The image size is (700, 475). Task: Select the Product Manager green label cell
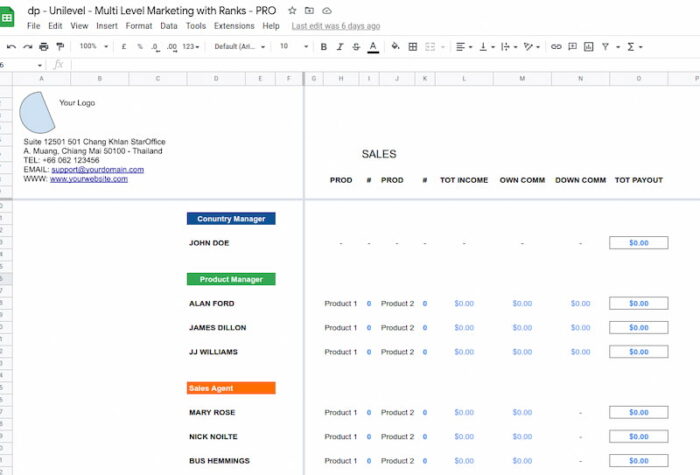(231, 279)
